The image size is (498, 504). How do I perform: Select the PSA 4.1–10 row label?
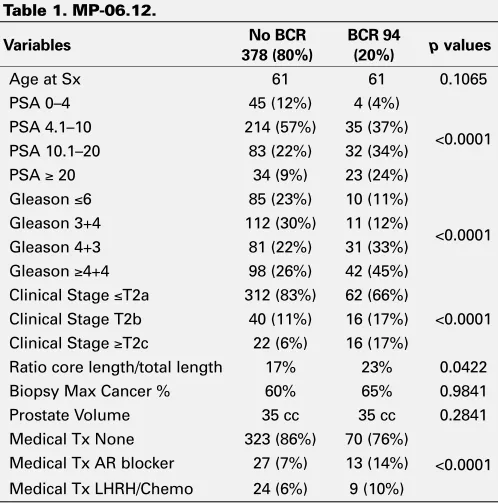pos(50,127)
